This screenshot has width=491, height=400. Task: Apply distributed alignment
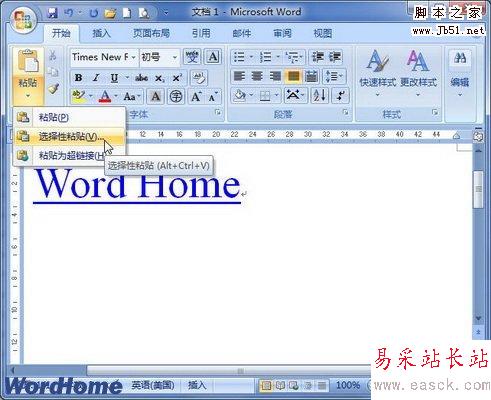coord(311,77)
